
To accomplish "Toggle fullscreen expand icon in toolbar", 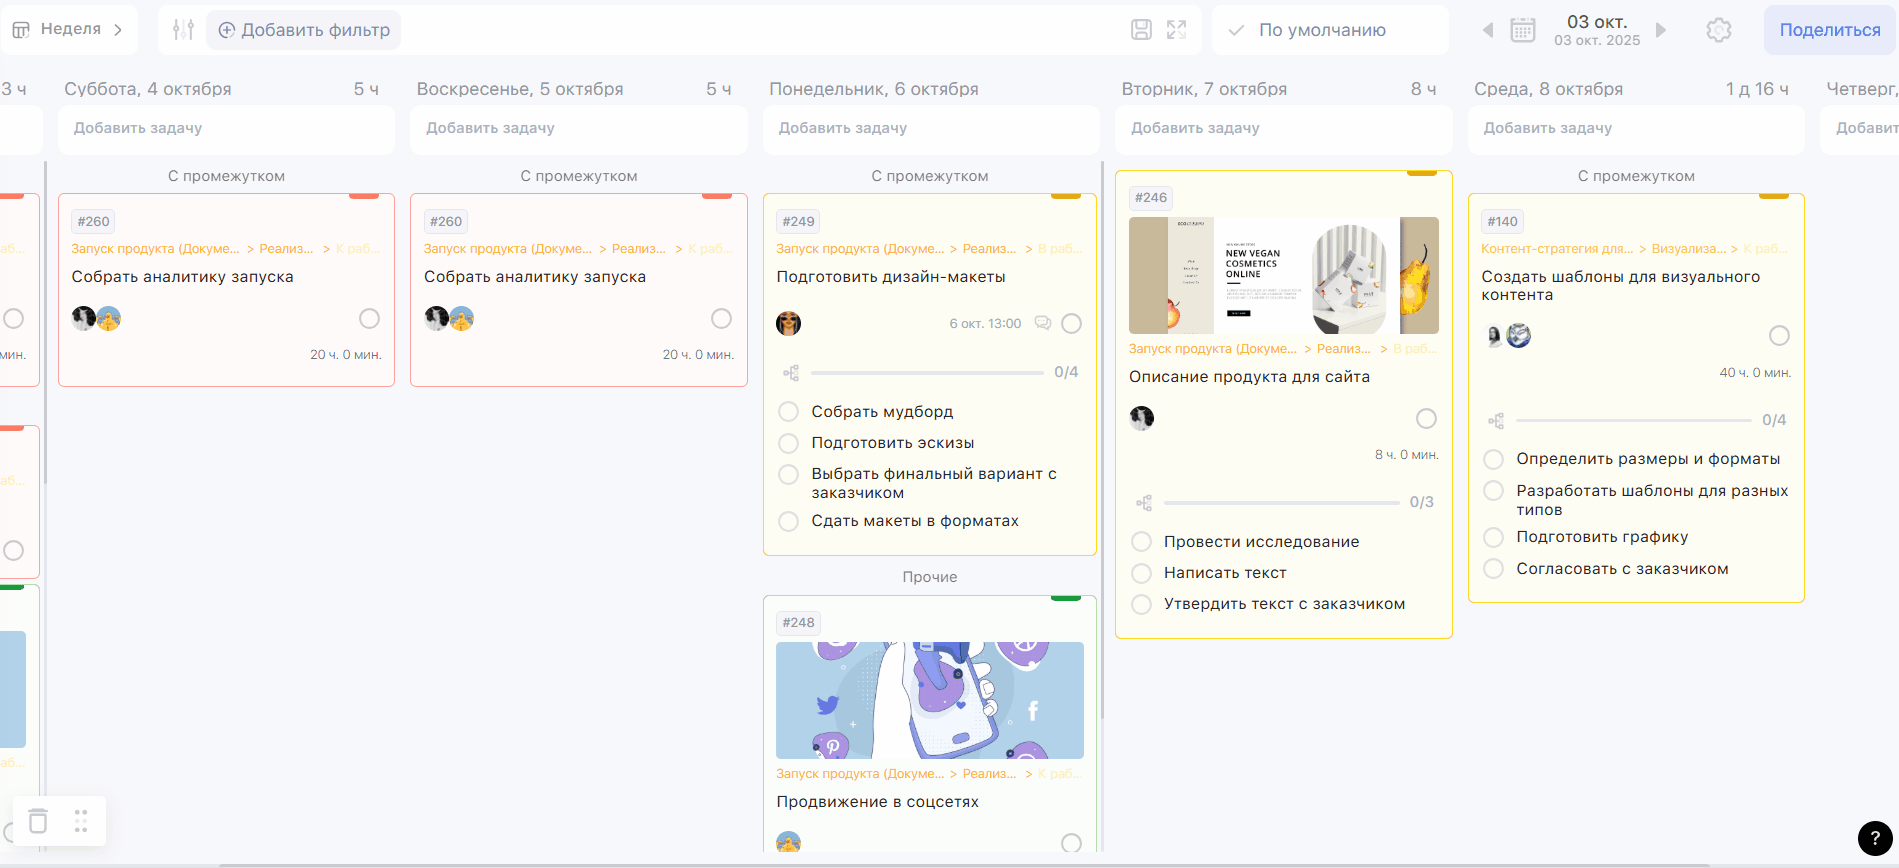I will pos(1177,30).
